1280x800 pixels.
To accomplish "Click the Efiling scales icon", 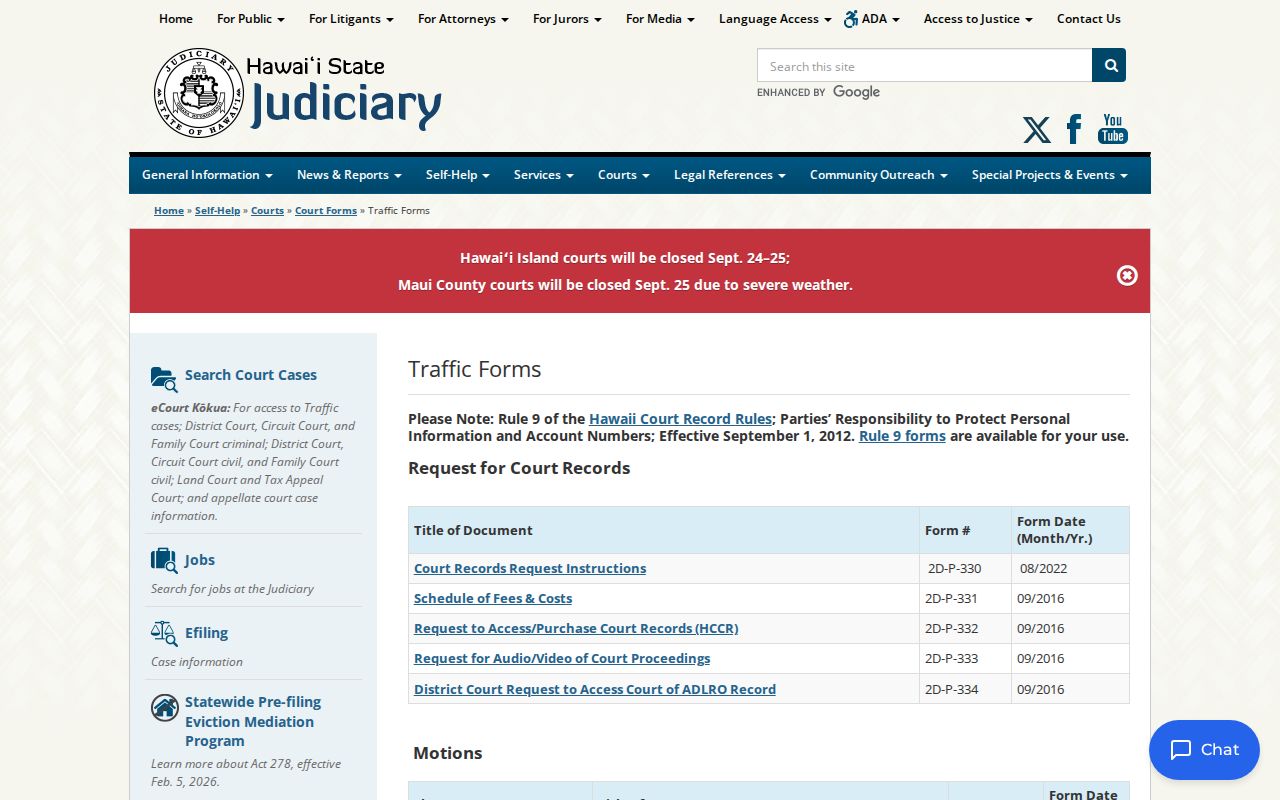I will click(x=164, y=633).
